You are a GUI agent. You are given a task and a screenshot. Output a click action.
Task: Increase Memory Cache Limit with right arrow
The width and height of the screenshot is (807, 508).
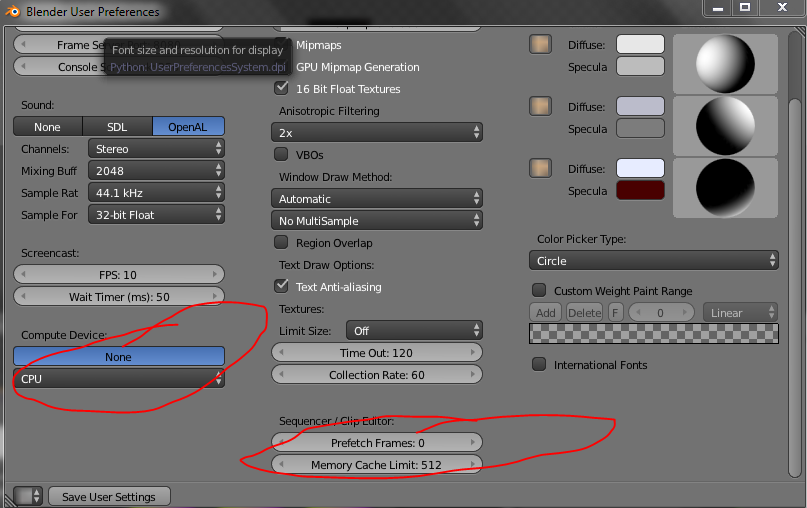point(473,464)
